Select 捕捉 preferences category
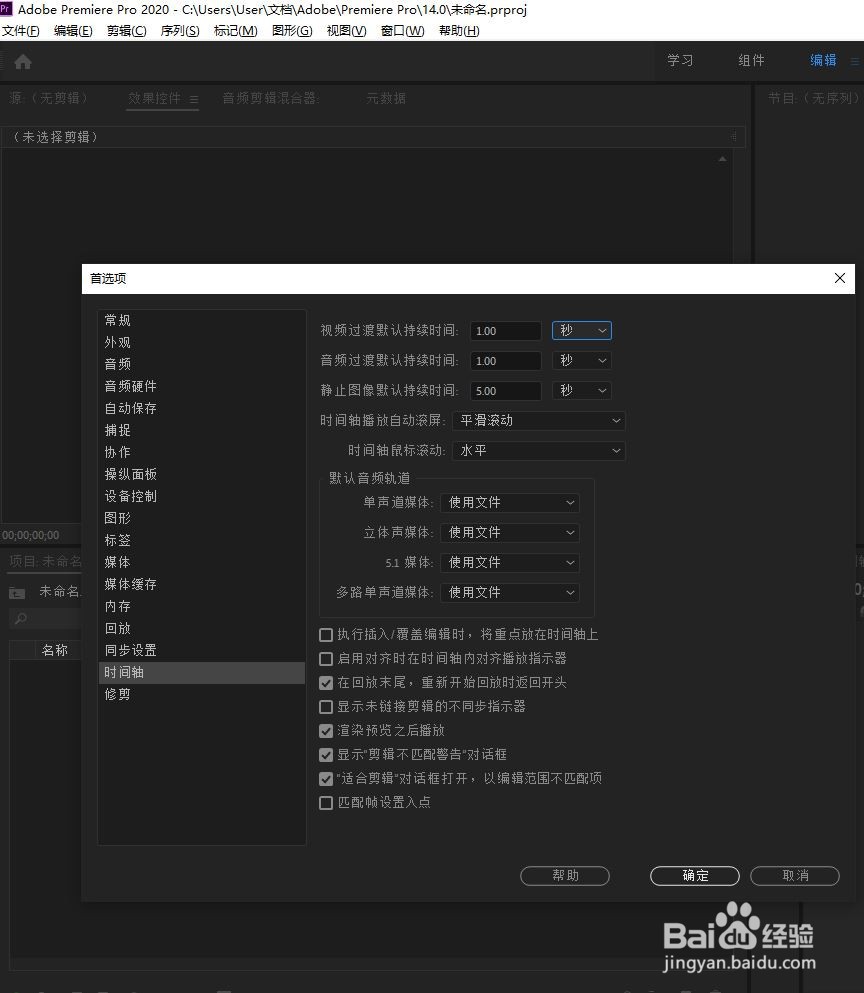 (x=201, y=431)
